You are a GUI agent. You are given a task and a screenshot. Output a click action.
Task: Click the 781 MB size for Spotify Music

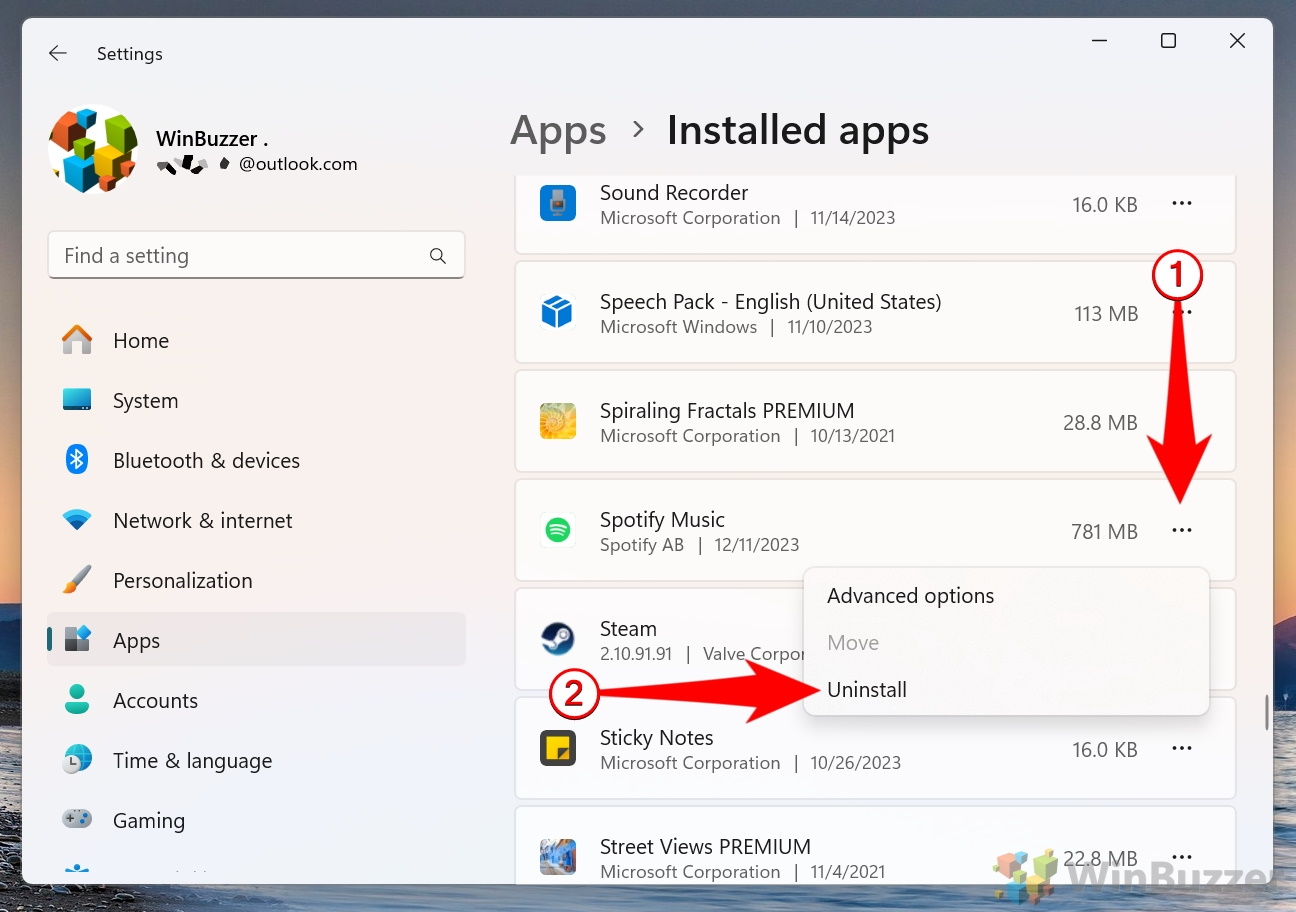point(1104,532)
